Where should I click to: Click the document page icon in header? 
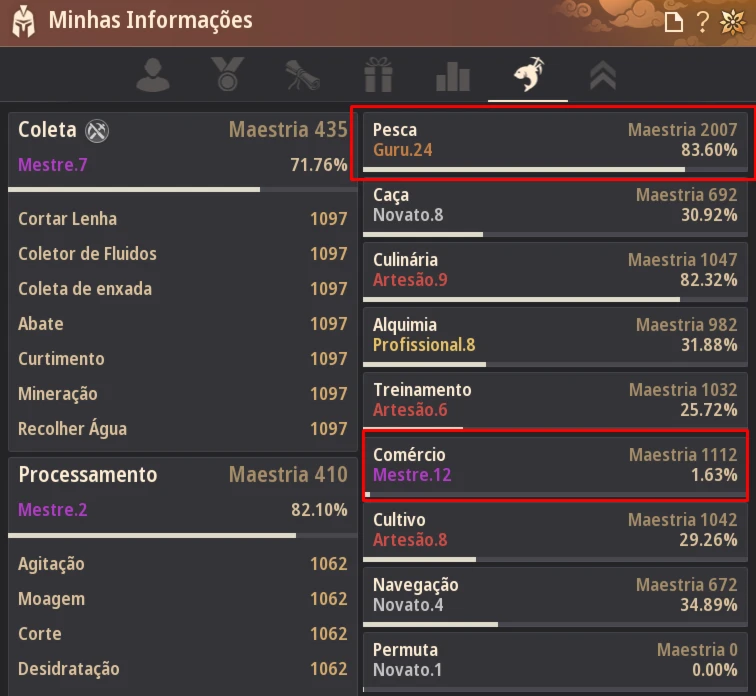point(674,22)
